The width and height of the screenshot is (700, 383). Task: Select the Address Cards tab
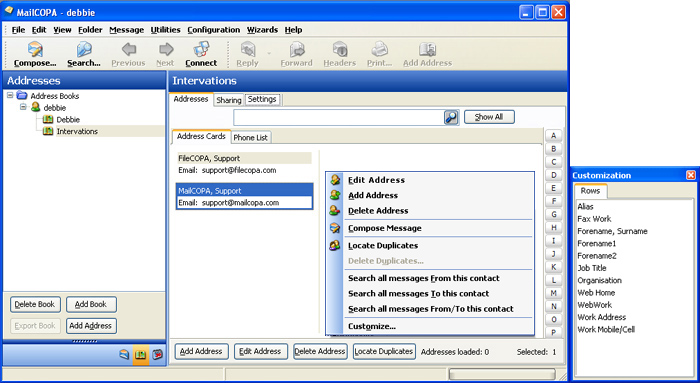pos(201,137)
